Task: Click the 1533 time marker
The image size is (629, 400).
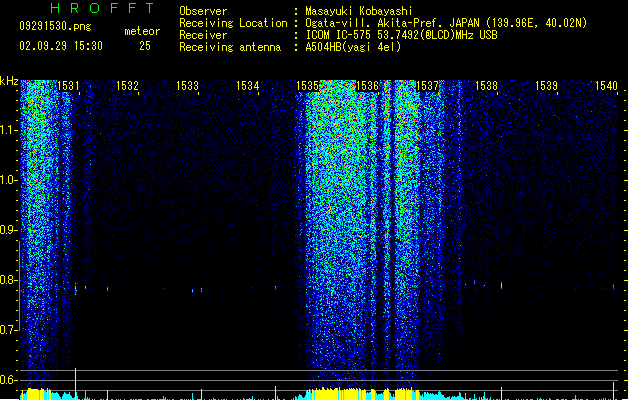Action: pyautogui.click(x=187, y=86)
